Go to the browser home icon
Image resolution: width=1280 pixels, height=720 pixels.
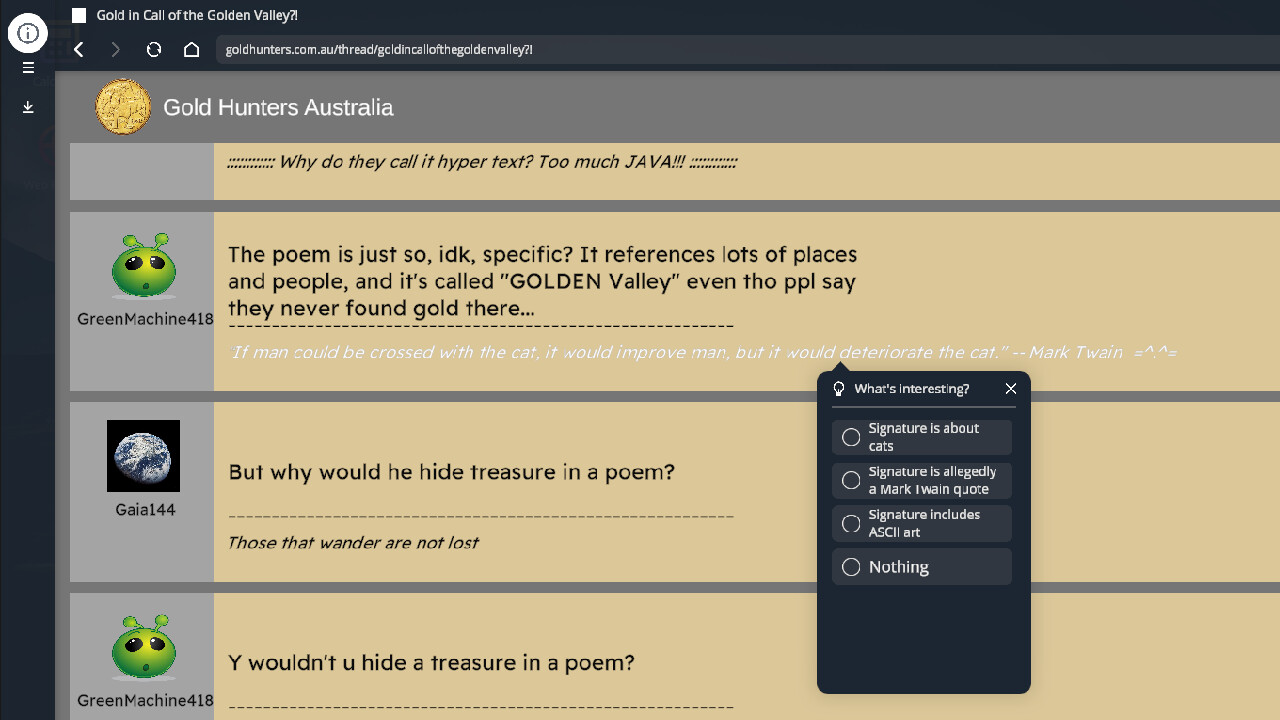(192, 49)
